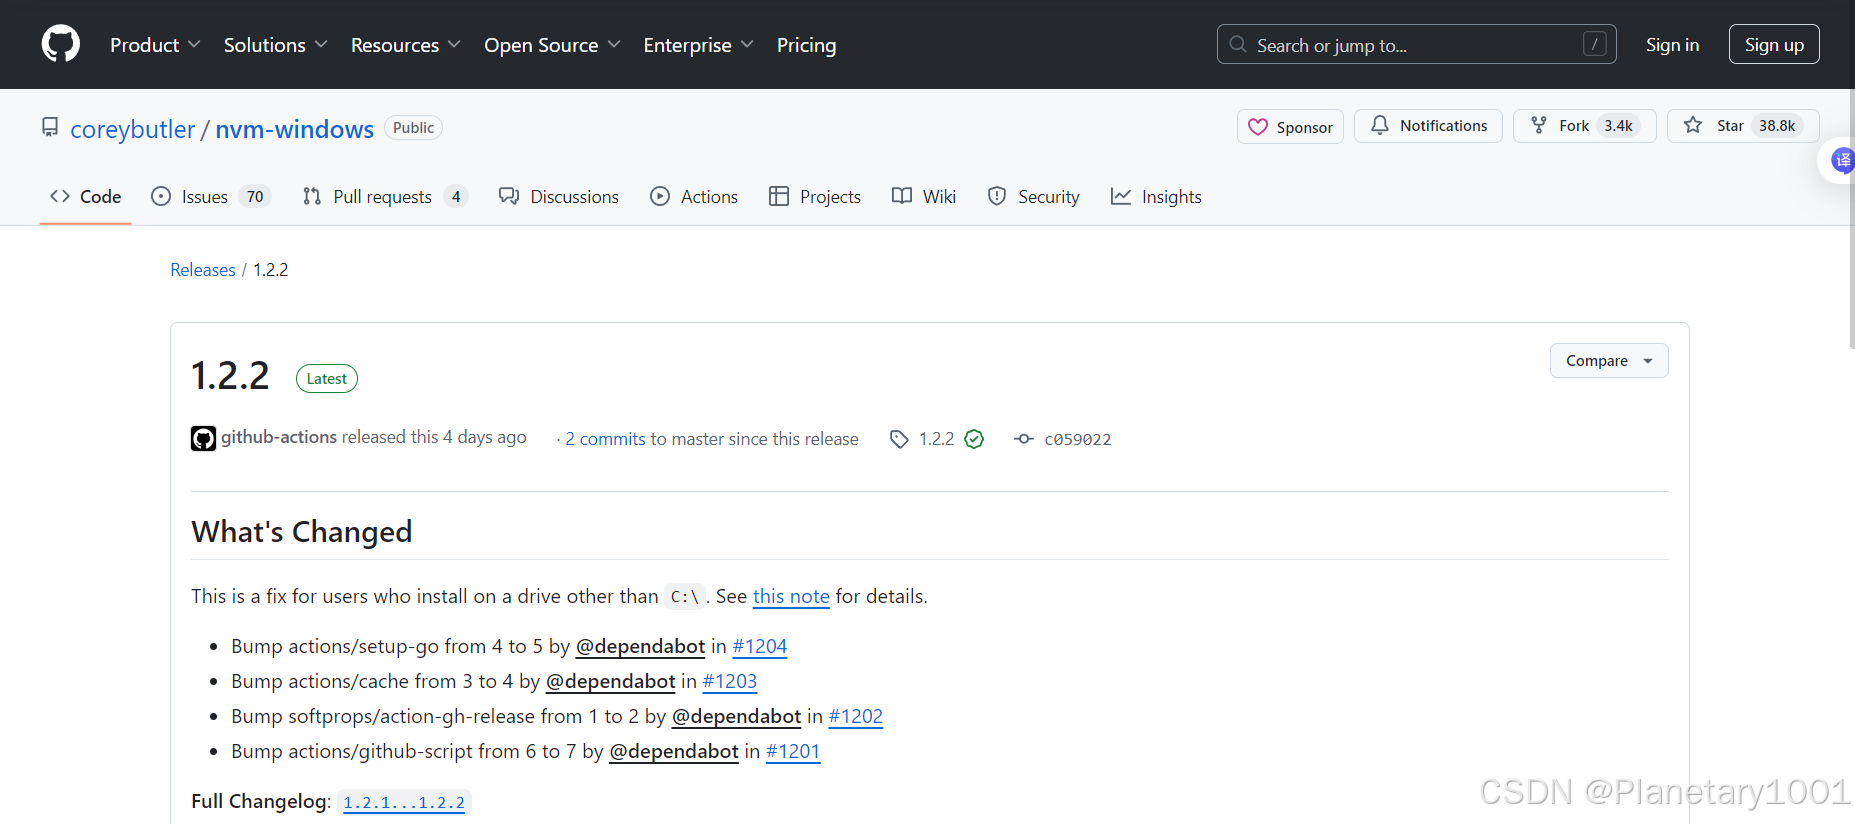Open the 1.2.2 tag link
The image size is (1855, 824).
[x=937, y=439]
